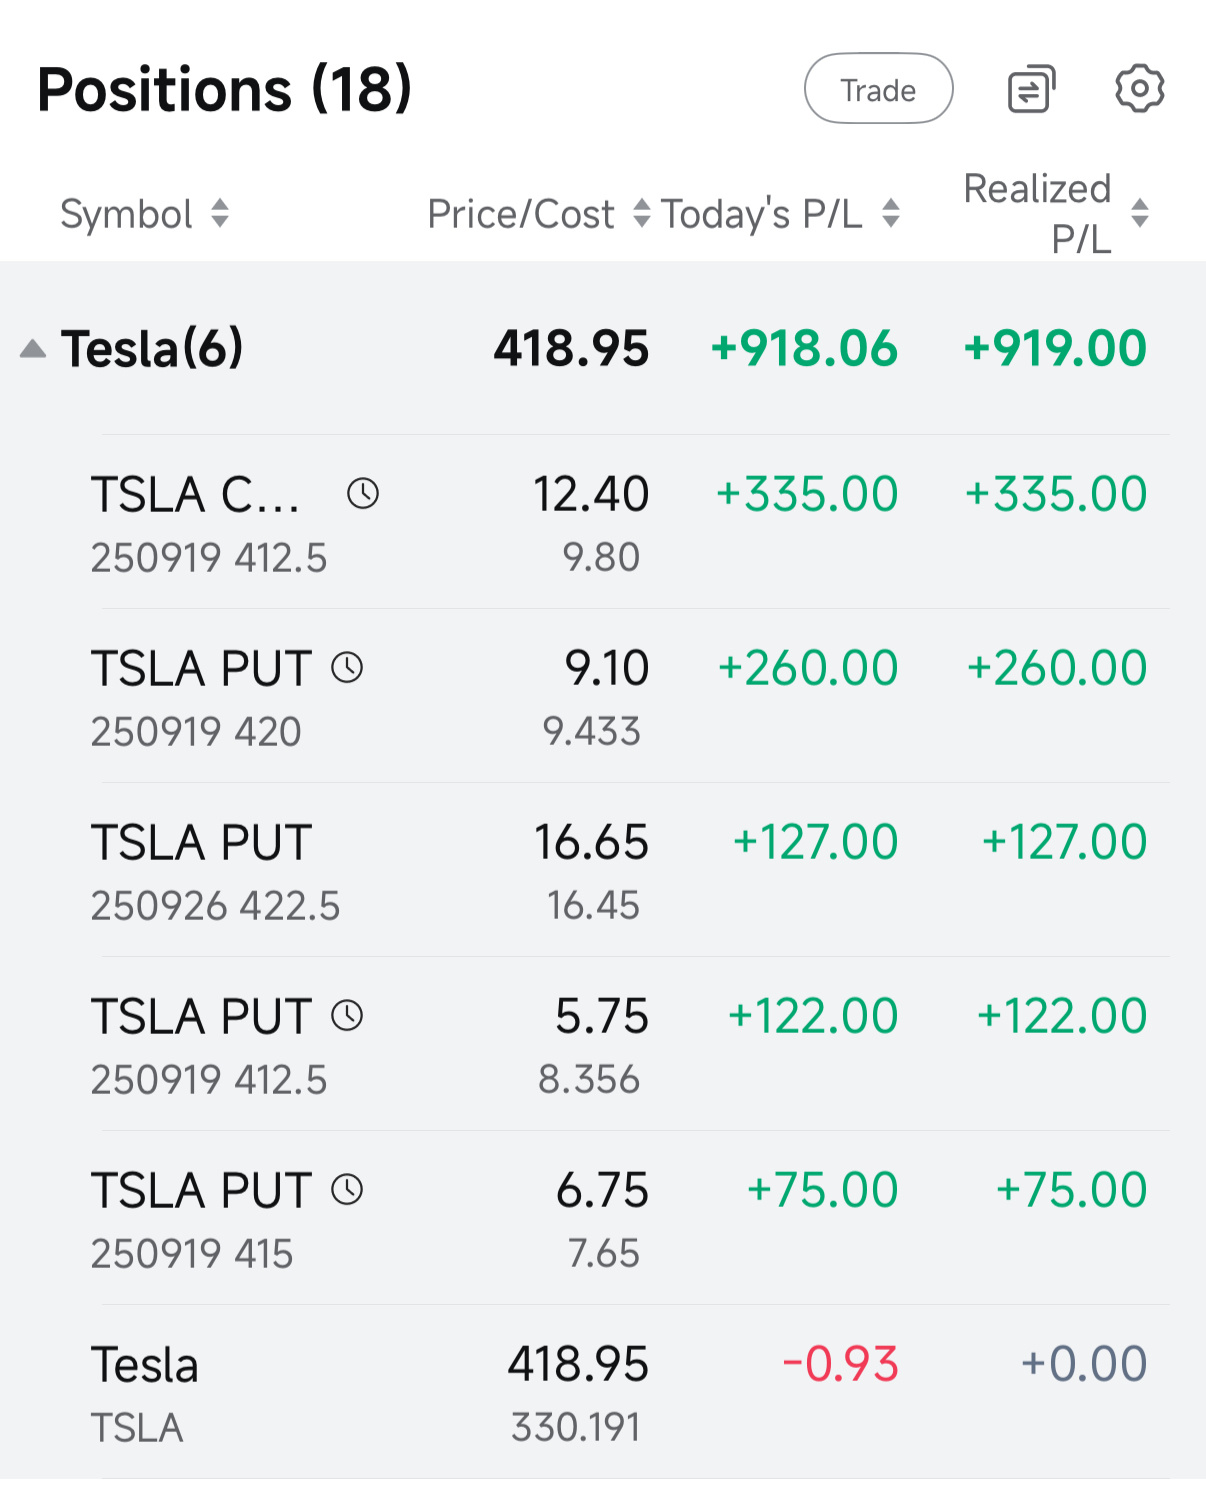The image size is (1206, 1490).
Task: Select the Symbol column header
Action: click(126, 214)
